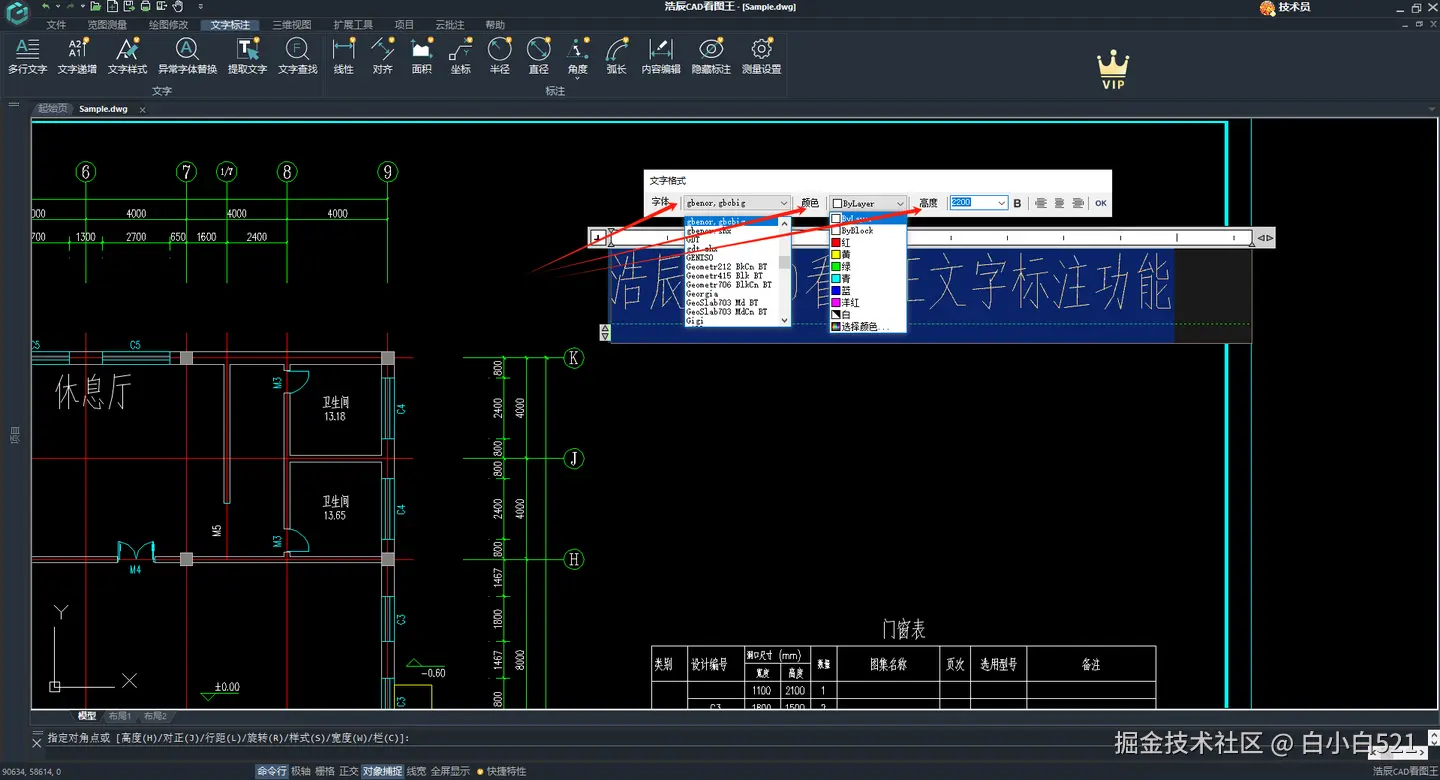Viewport: 1440px width, 780px height.
Task: Click the 全屏显示 fullscreen button
Action: tap(450, 771)
